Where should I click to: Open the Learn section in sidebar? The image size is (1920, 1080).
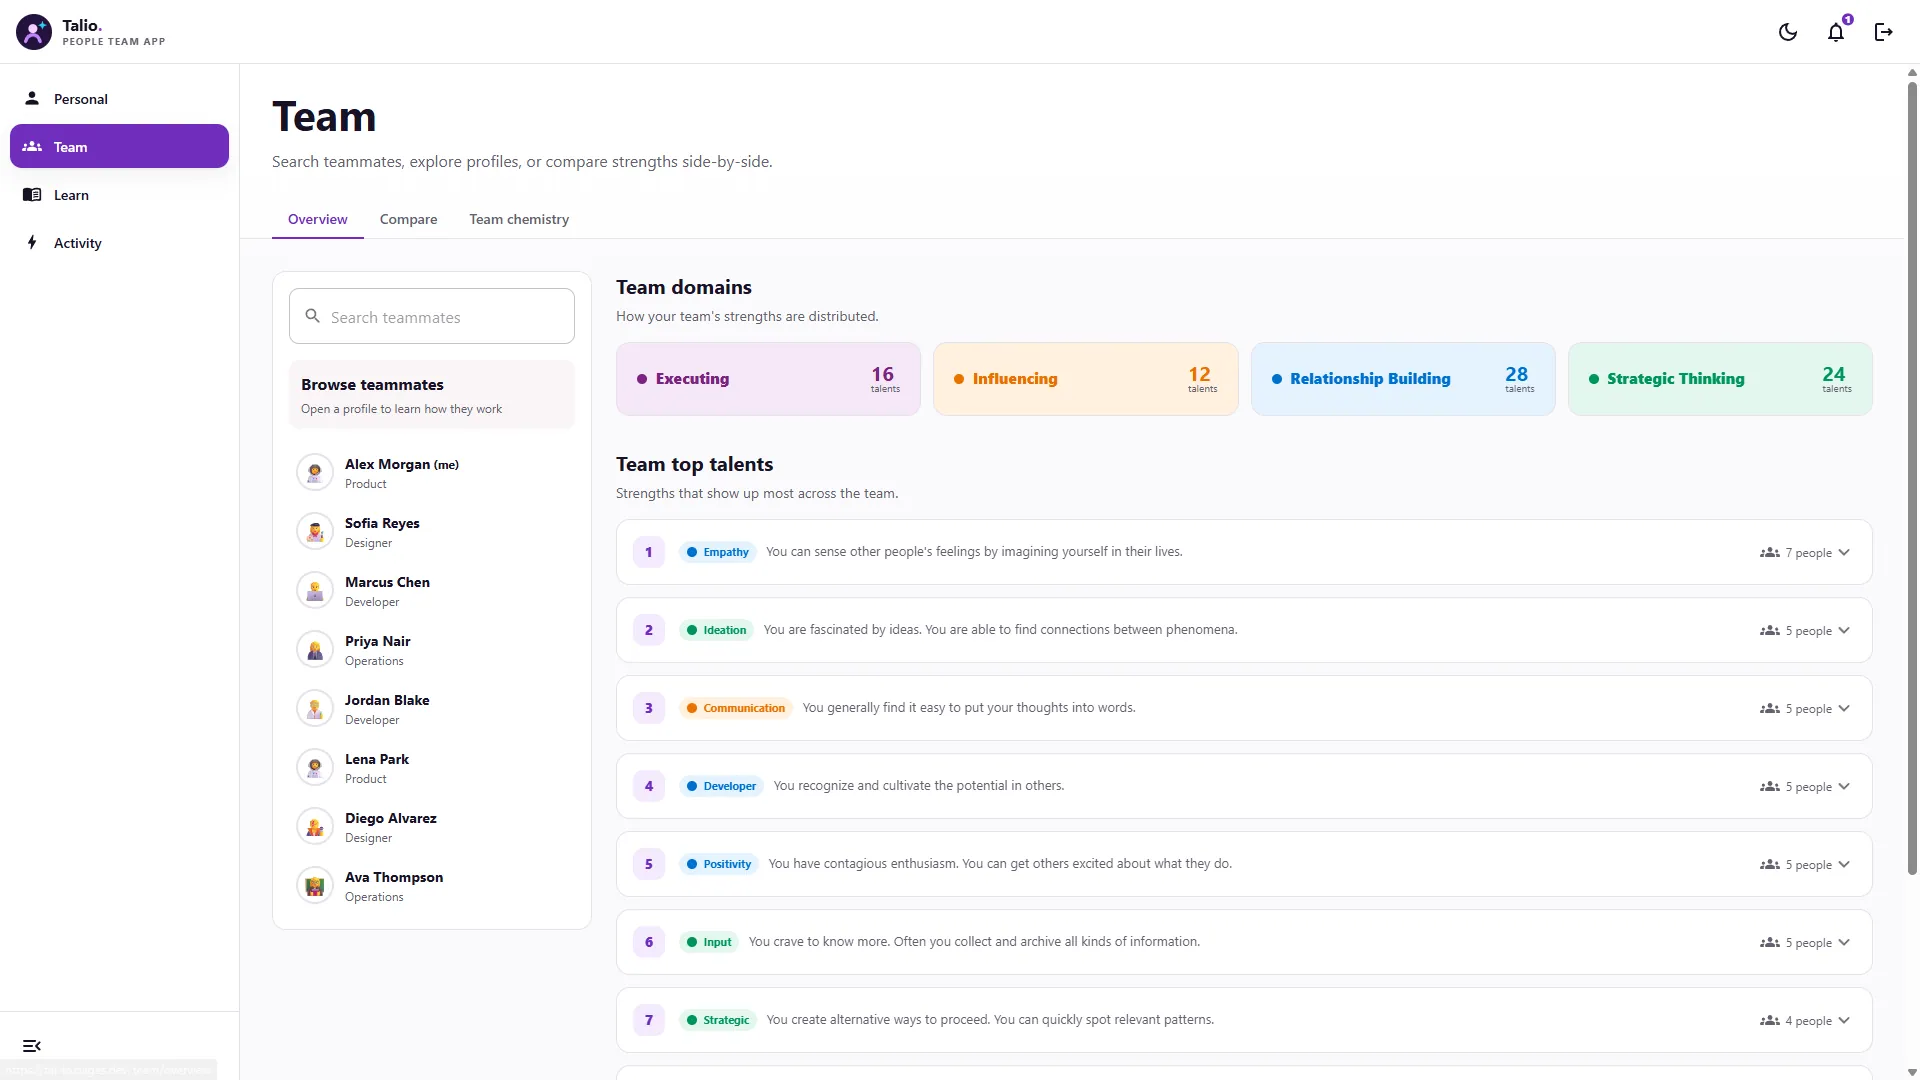(x=119, y=195)
